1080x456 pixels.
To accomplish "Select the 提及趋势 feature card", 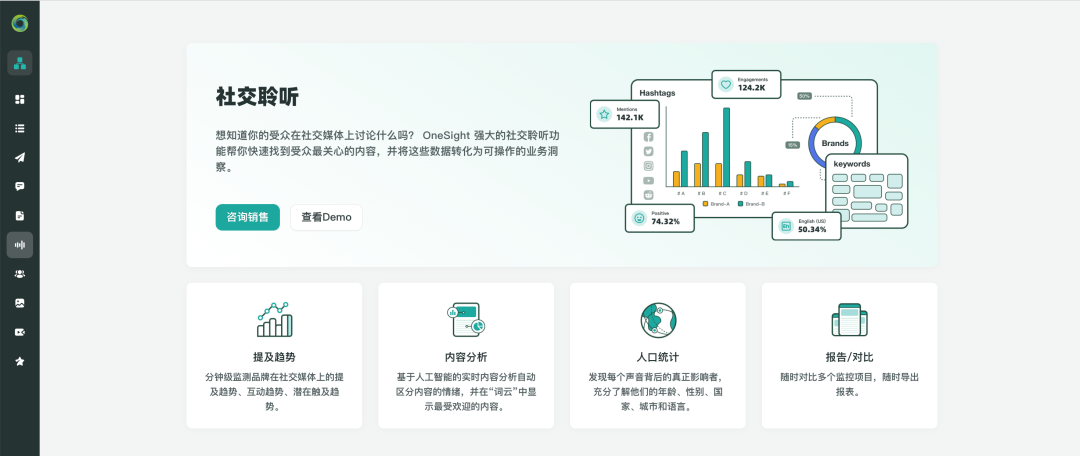I will 274,356.
